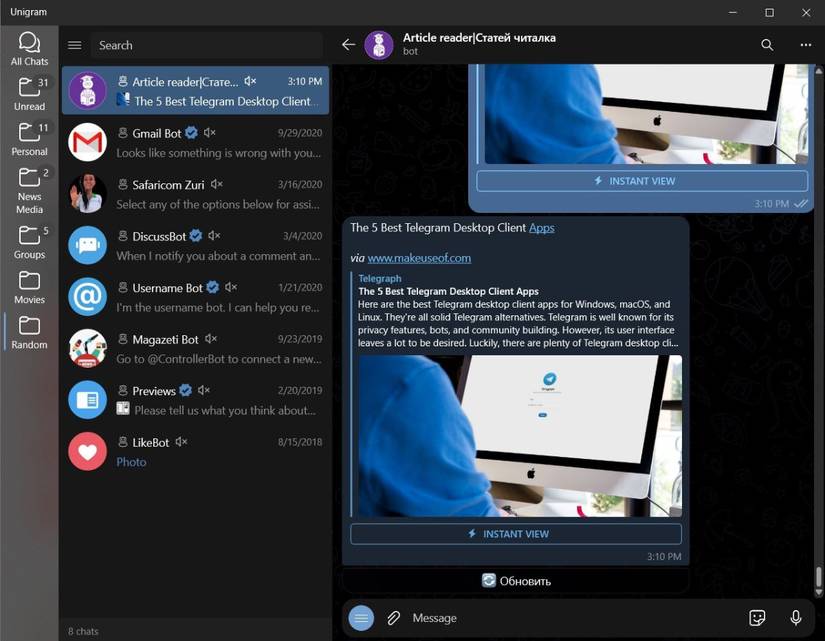Viewport: 825px width, 641px height.
Task: Open the blue bot commands icon
Action: [x=361, y=617]
